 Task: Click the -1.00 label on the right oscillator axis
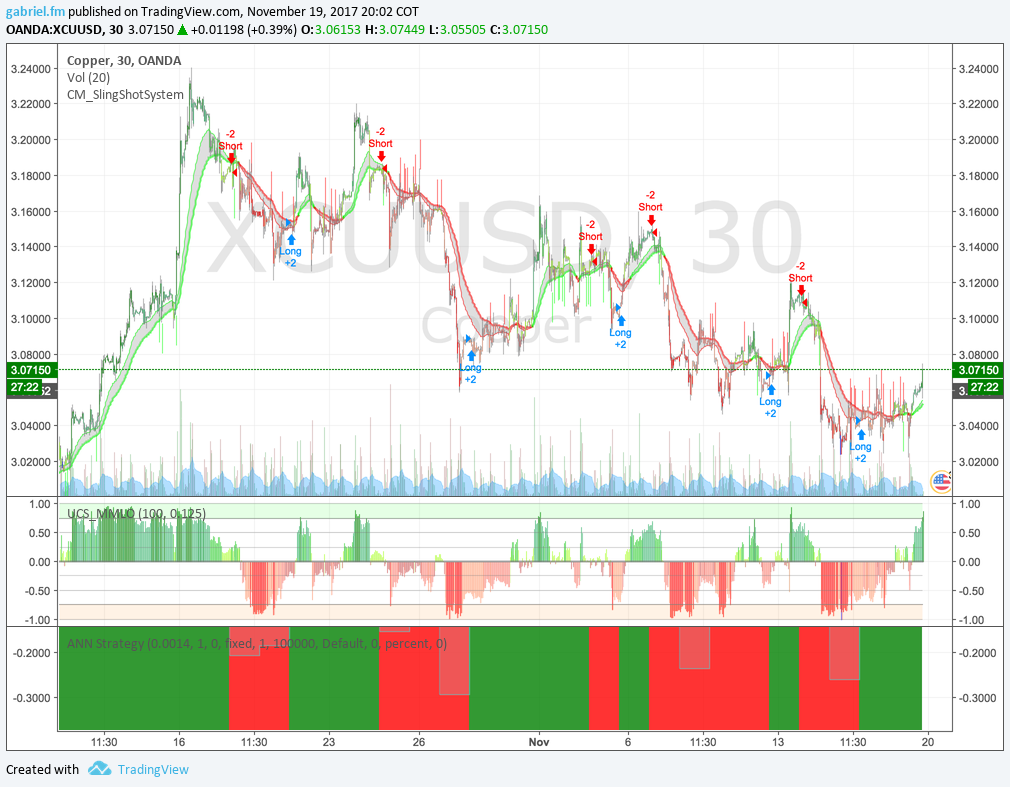tap(971, 620)
